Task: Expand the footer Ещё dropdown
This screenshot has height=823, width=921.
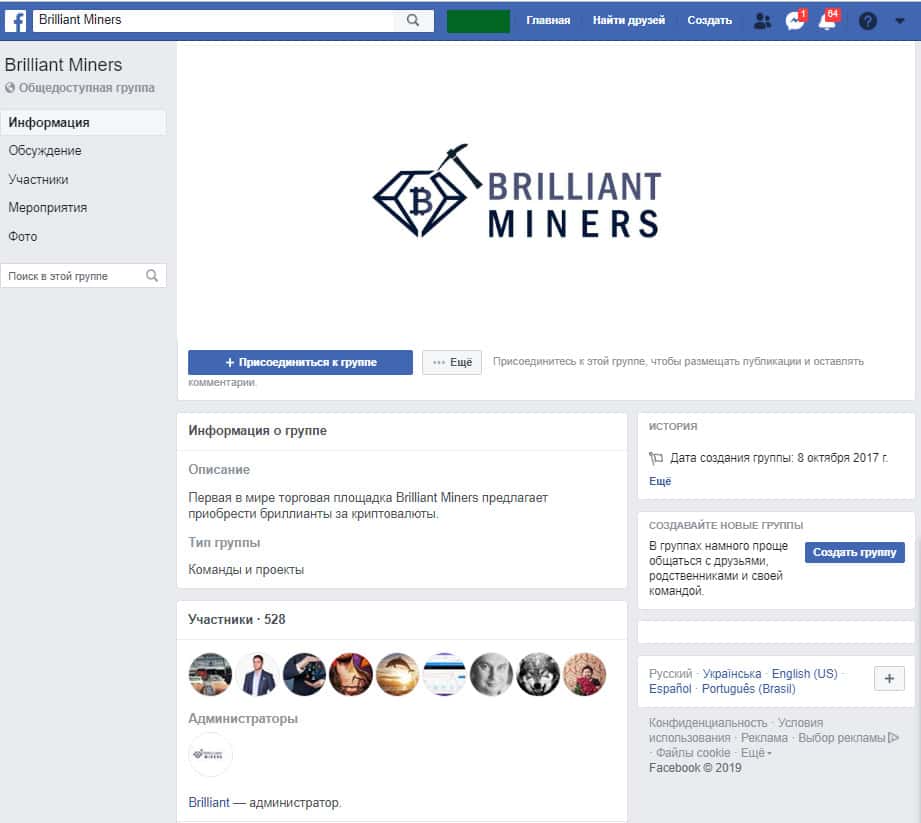Action: [756, 753]
